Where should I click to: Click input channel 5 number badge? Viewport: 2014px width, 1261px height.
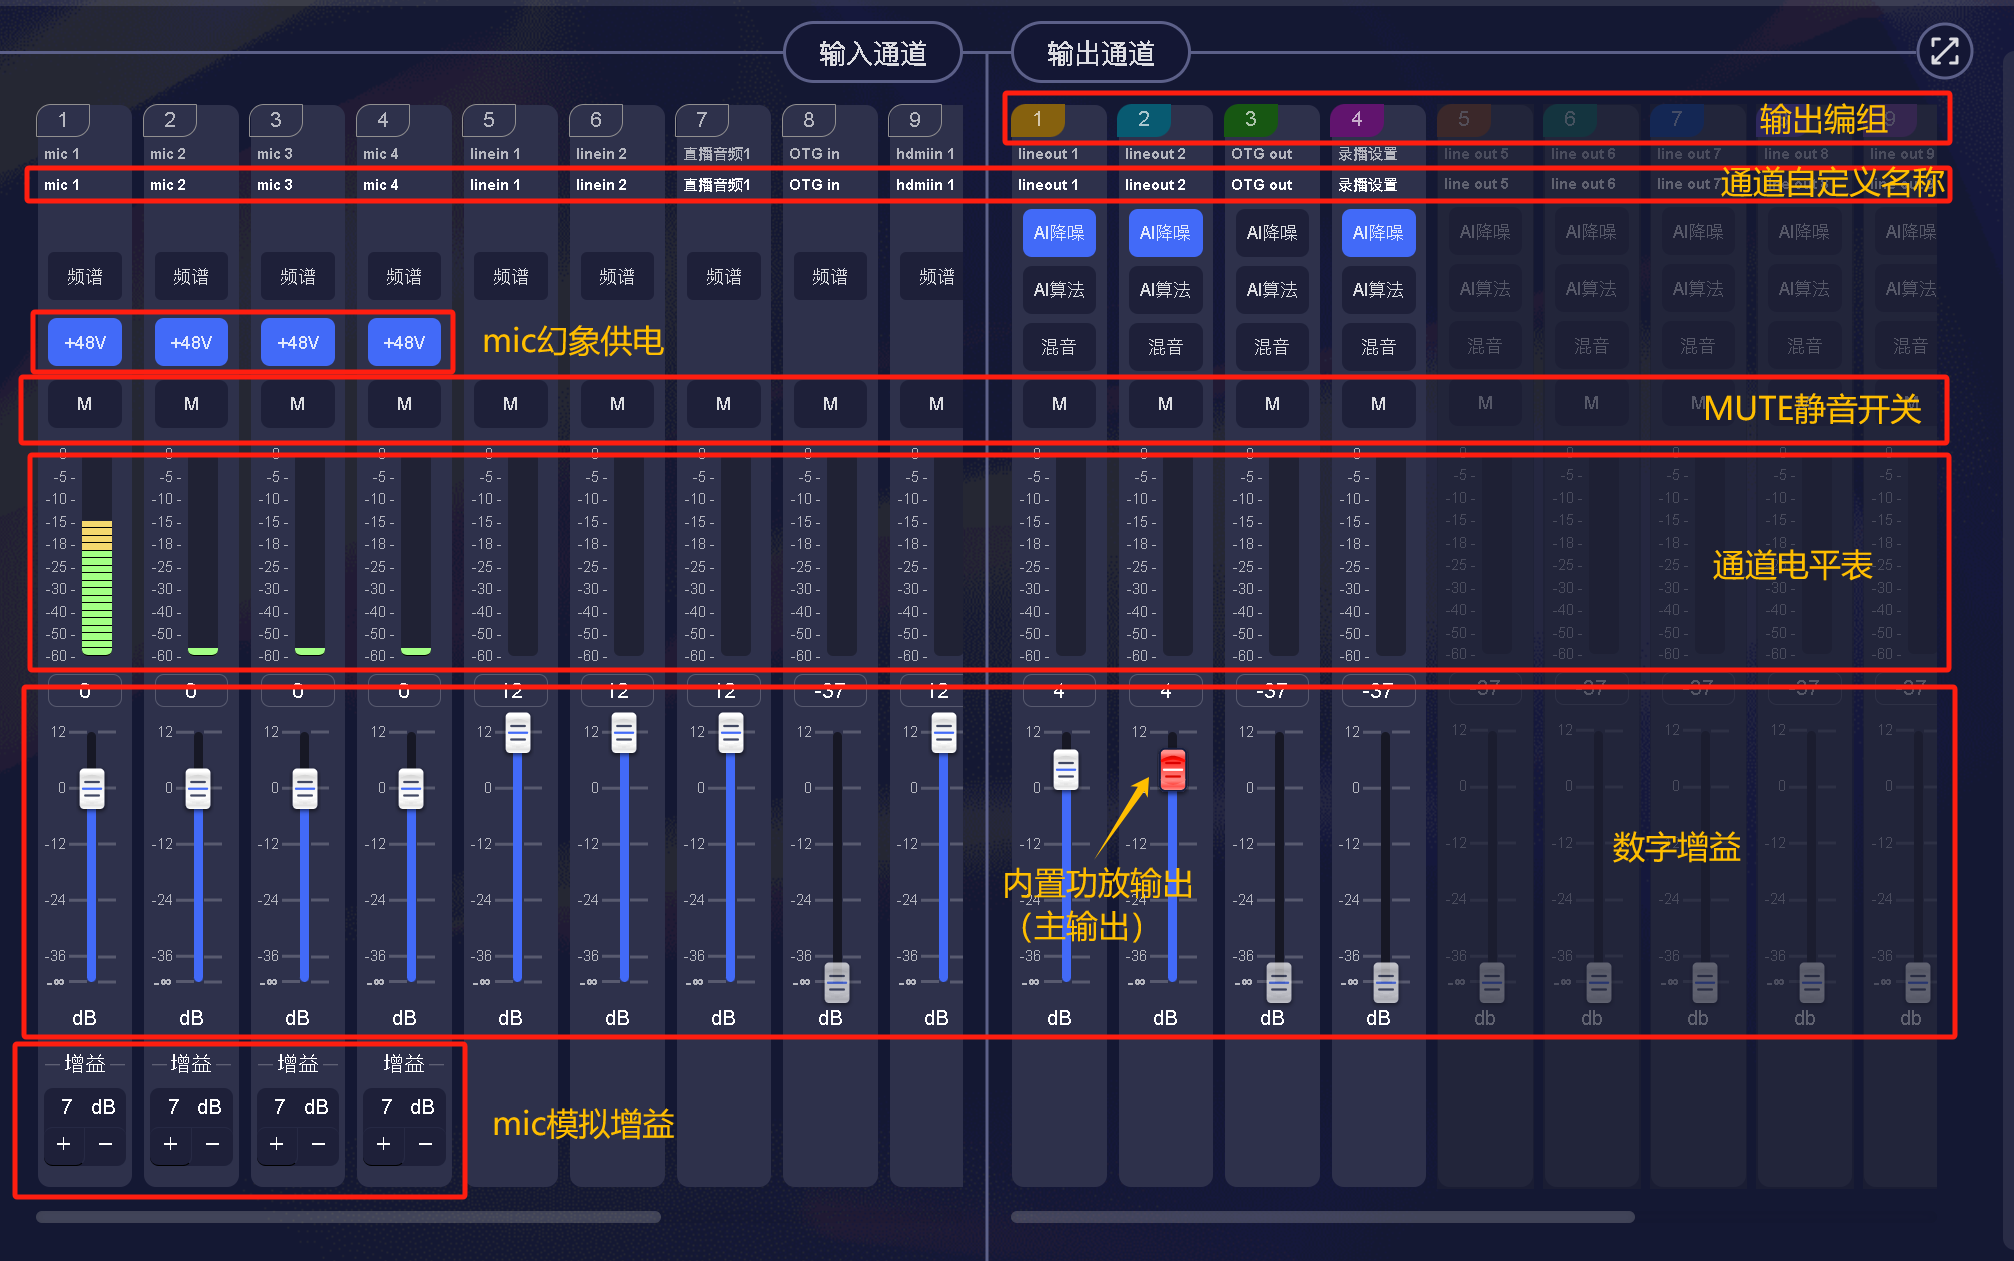pyautogui.click(x=489, y=120)
